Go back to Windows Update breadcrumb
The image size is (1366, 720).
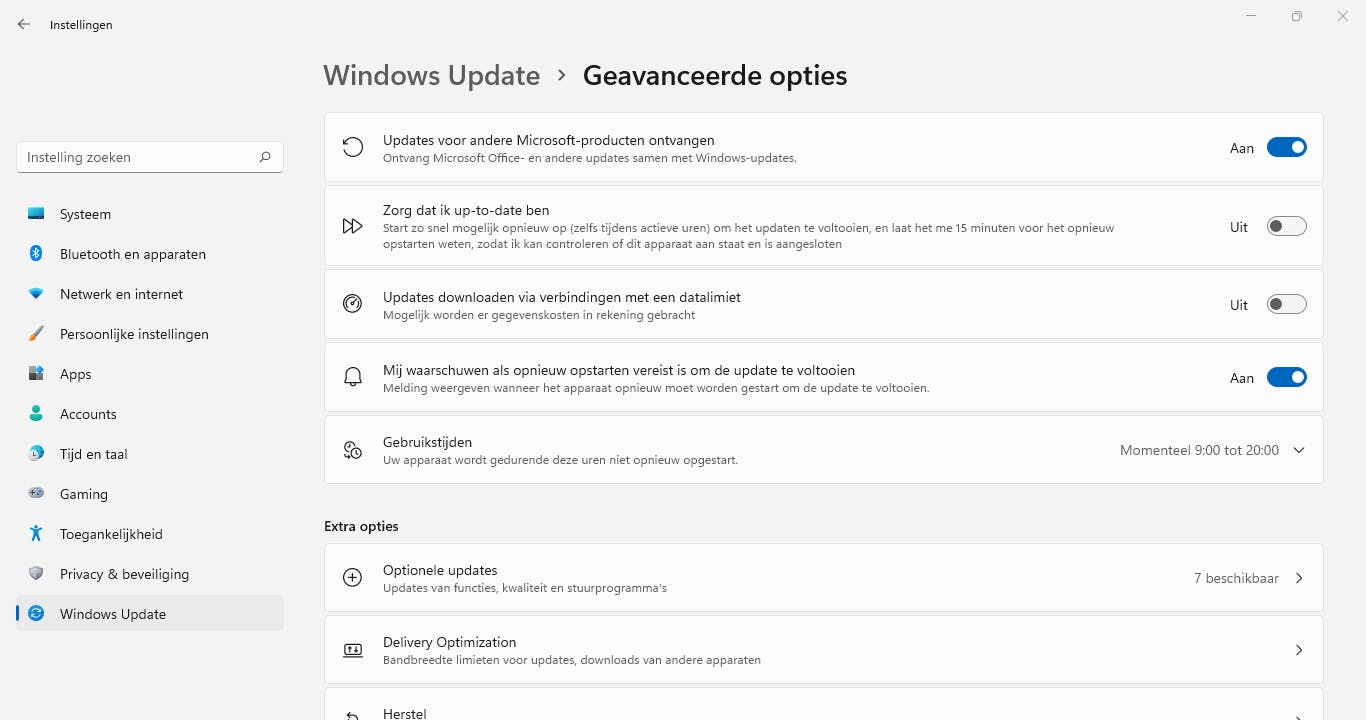click(431, 75)
